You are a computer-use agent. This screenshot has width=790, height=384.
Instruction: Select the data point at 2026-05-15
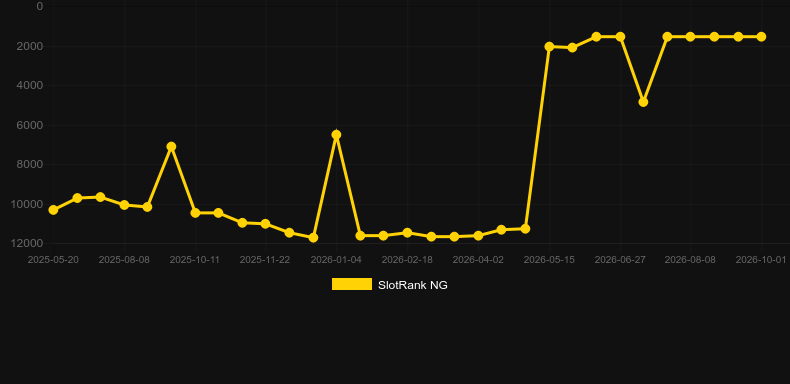(x=550, y=46)
